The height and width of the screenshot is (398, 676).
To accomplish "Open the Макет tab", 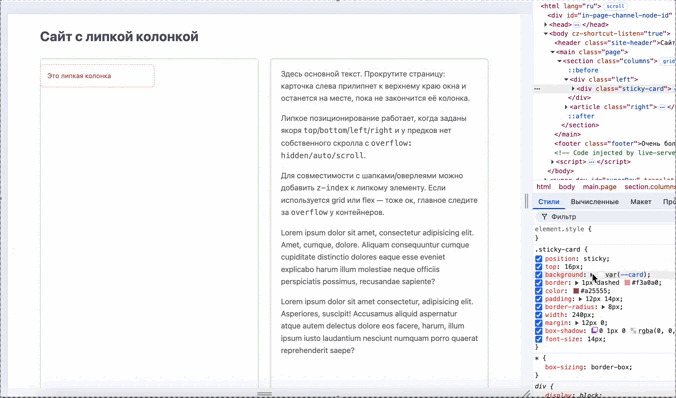I will click(641, 202).
